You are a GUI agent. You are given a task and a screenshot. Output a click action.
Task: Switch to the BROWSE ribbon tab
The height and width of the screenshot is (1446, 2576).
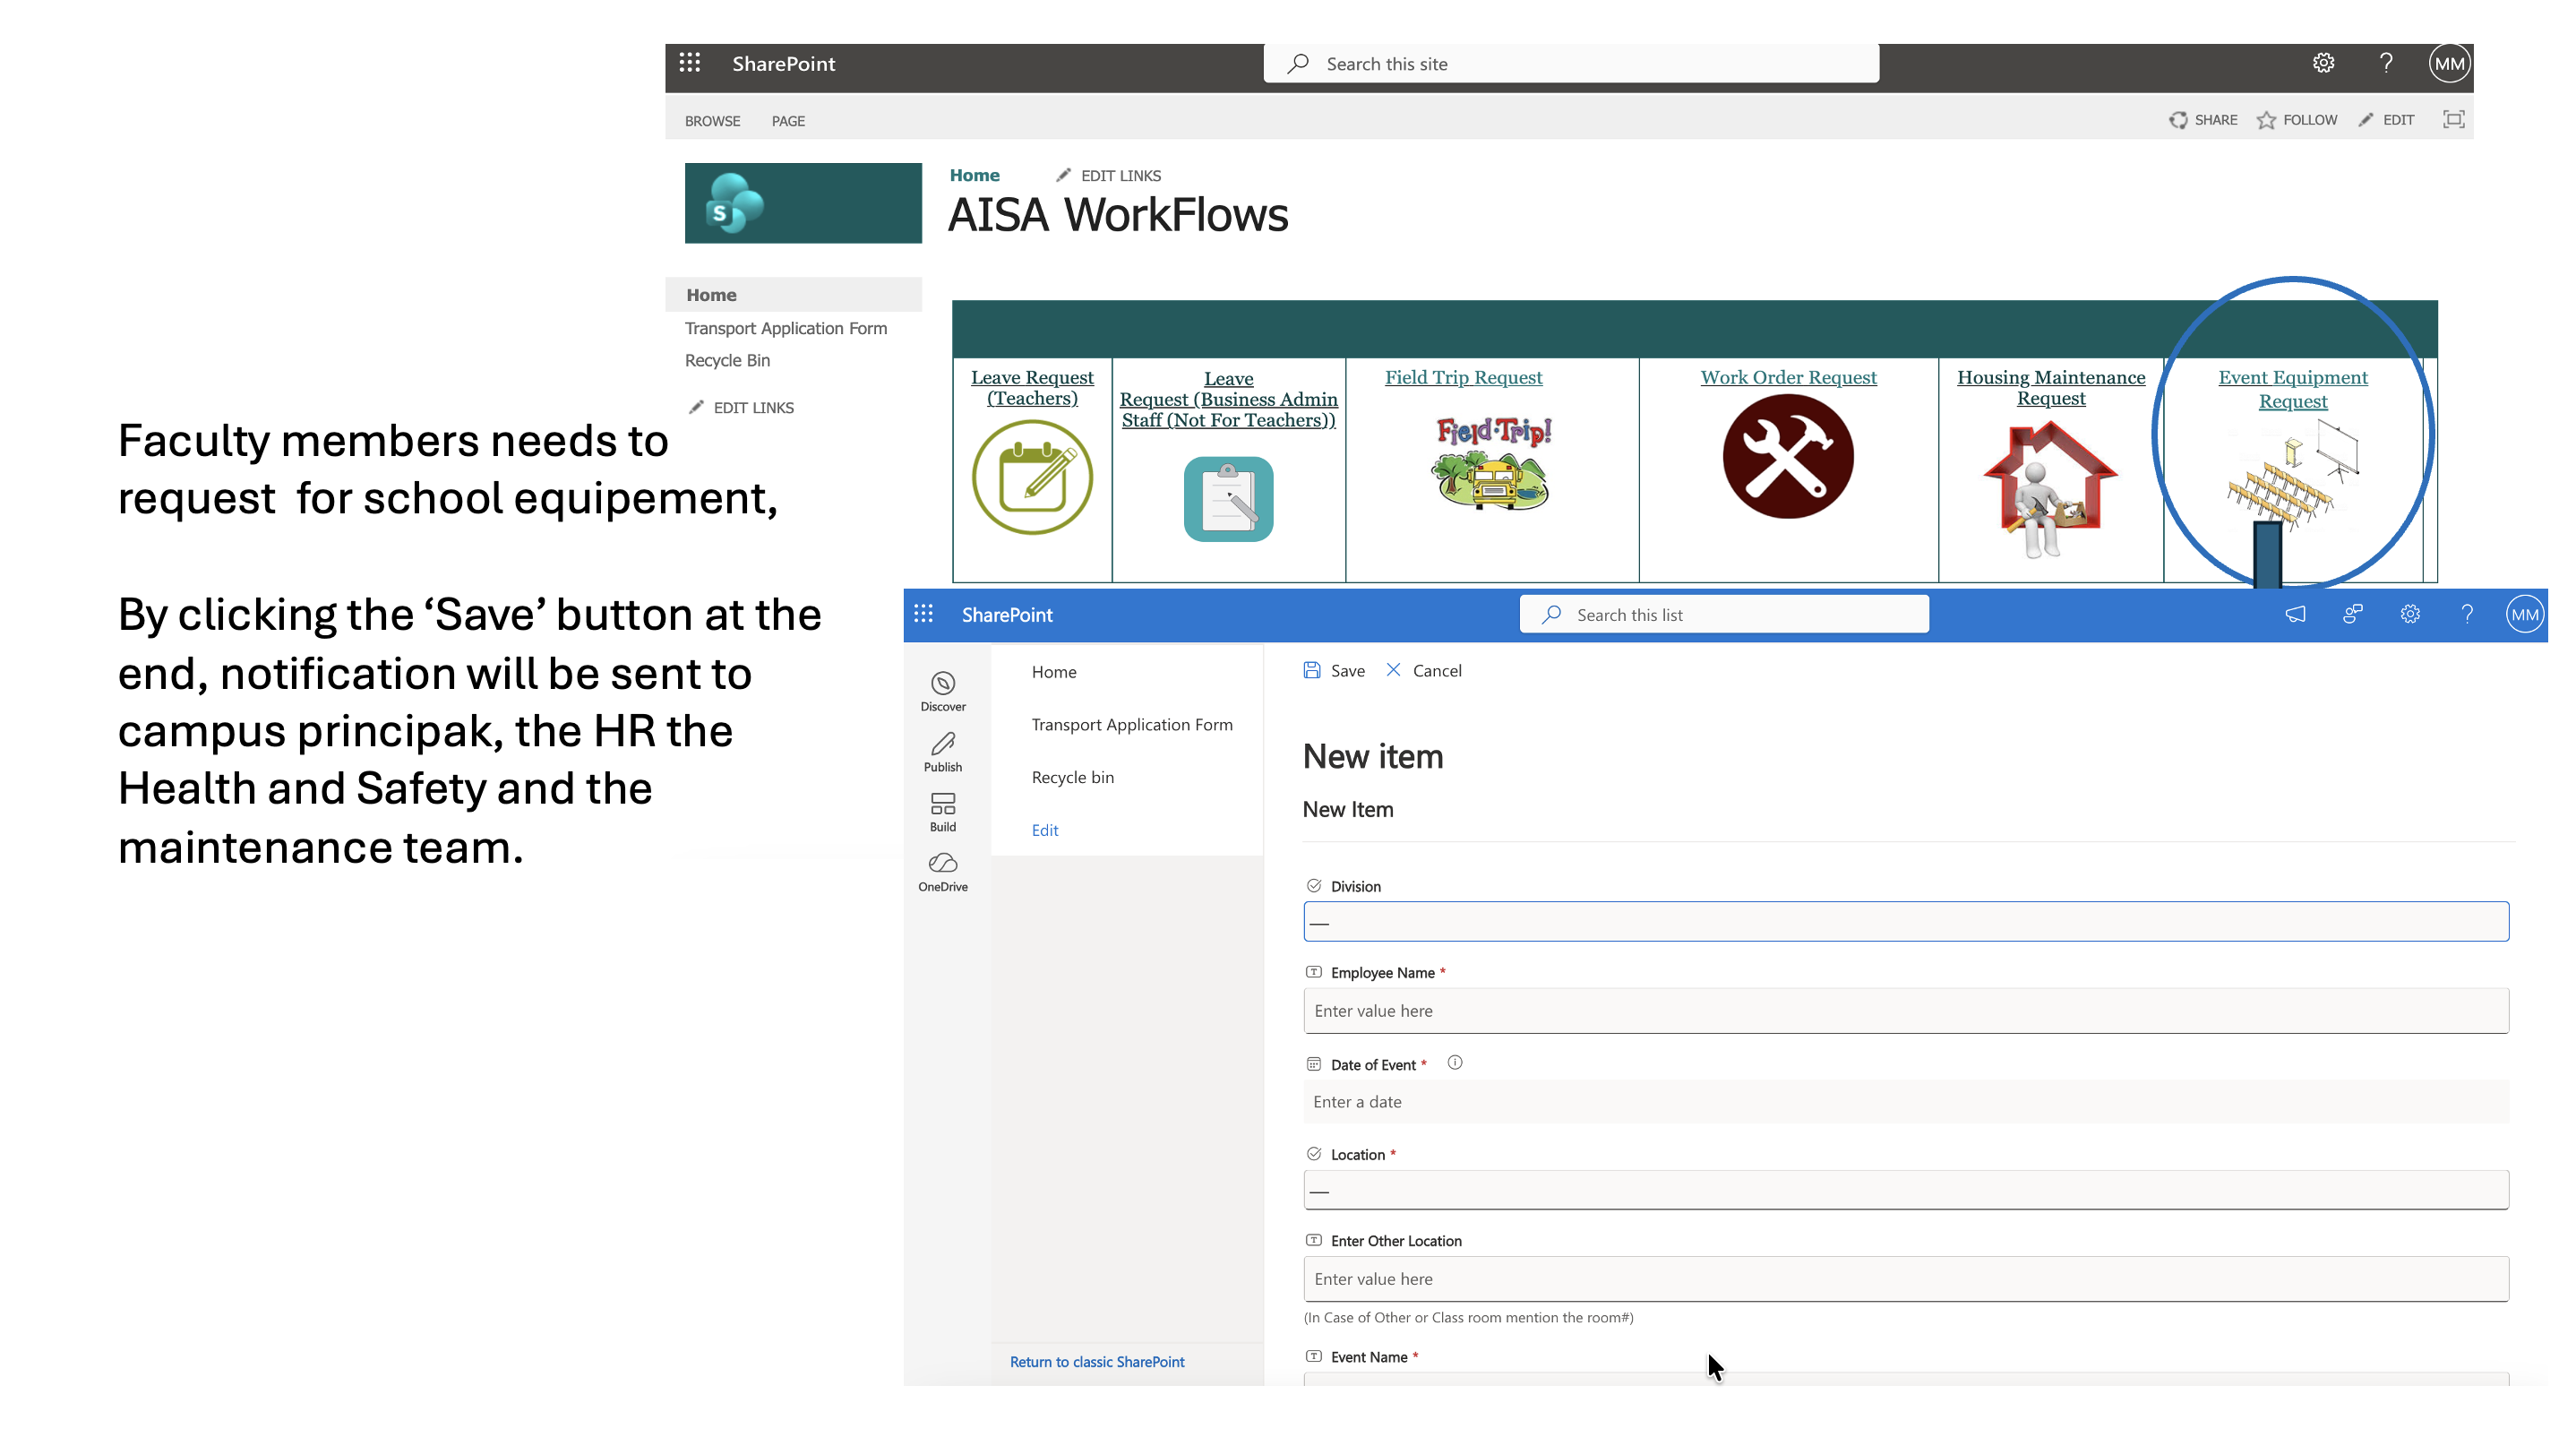[x=712, y=121]
